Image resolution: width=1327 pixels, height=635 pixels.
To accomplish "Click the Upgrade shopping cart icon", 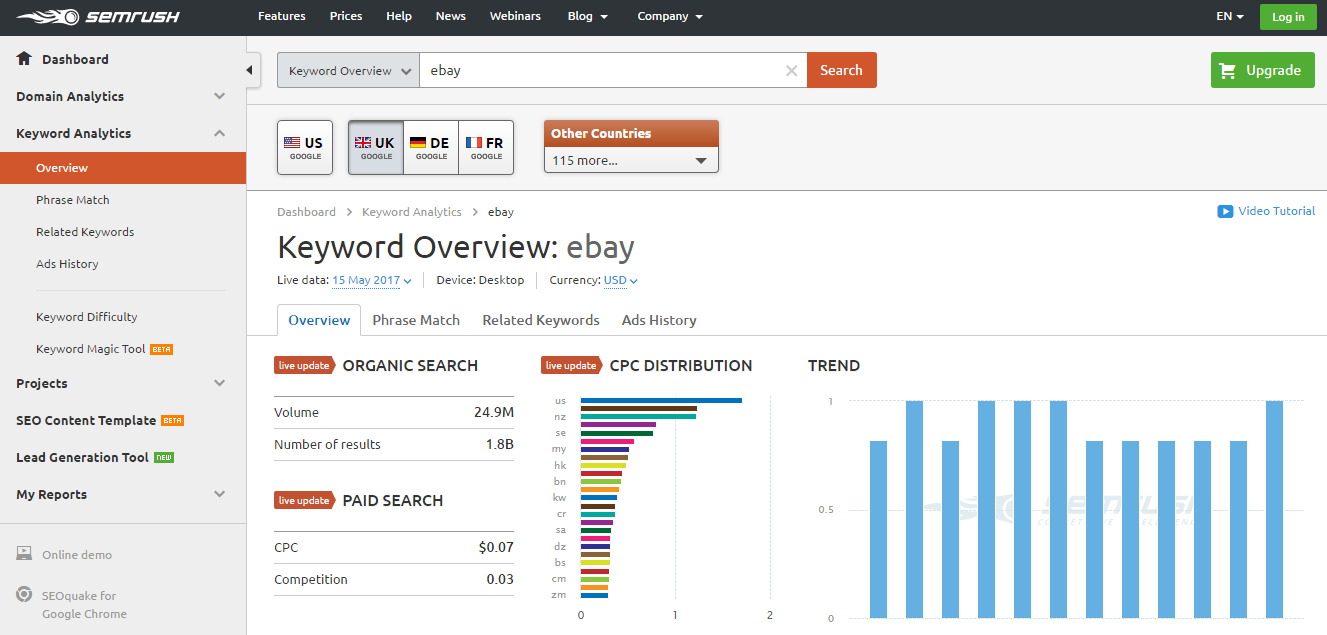I will (x=1227, y=70).
